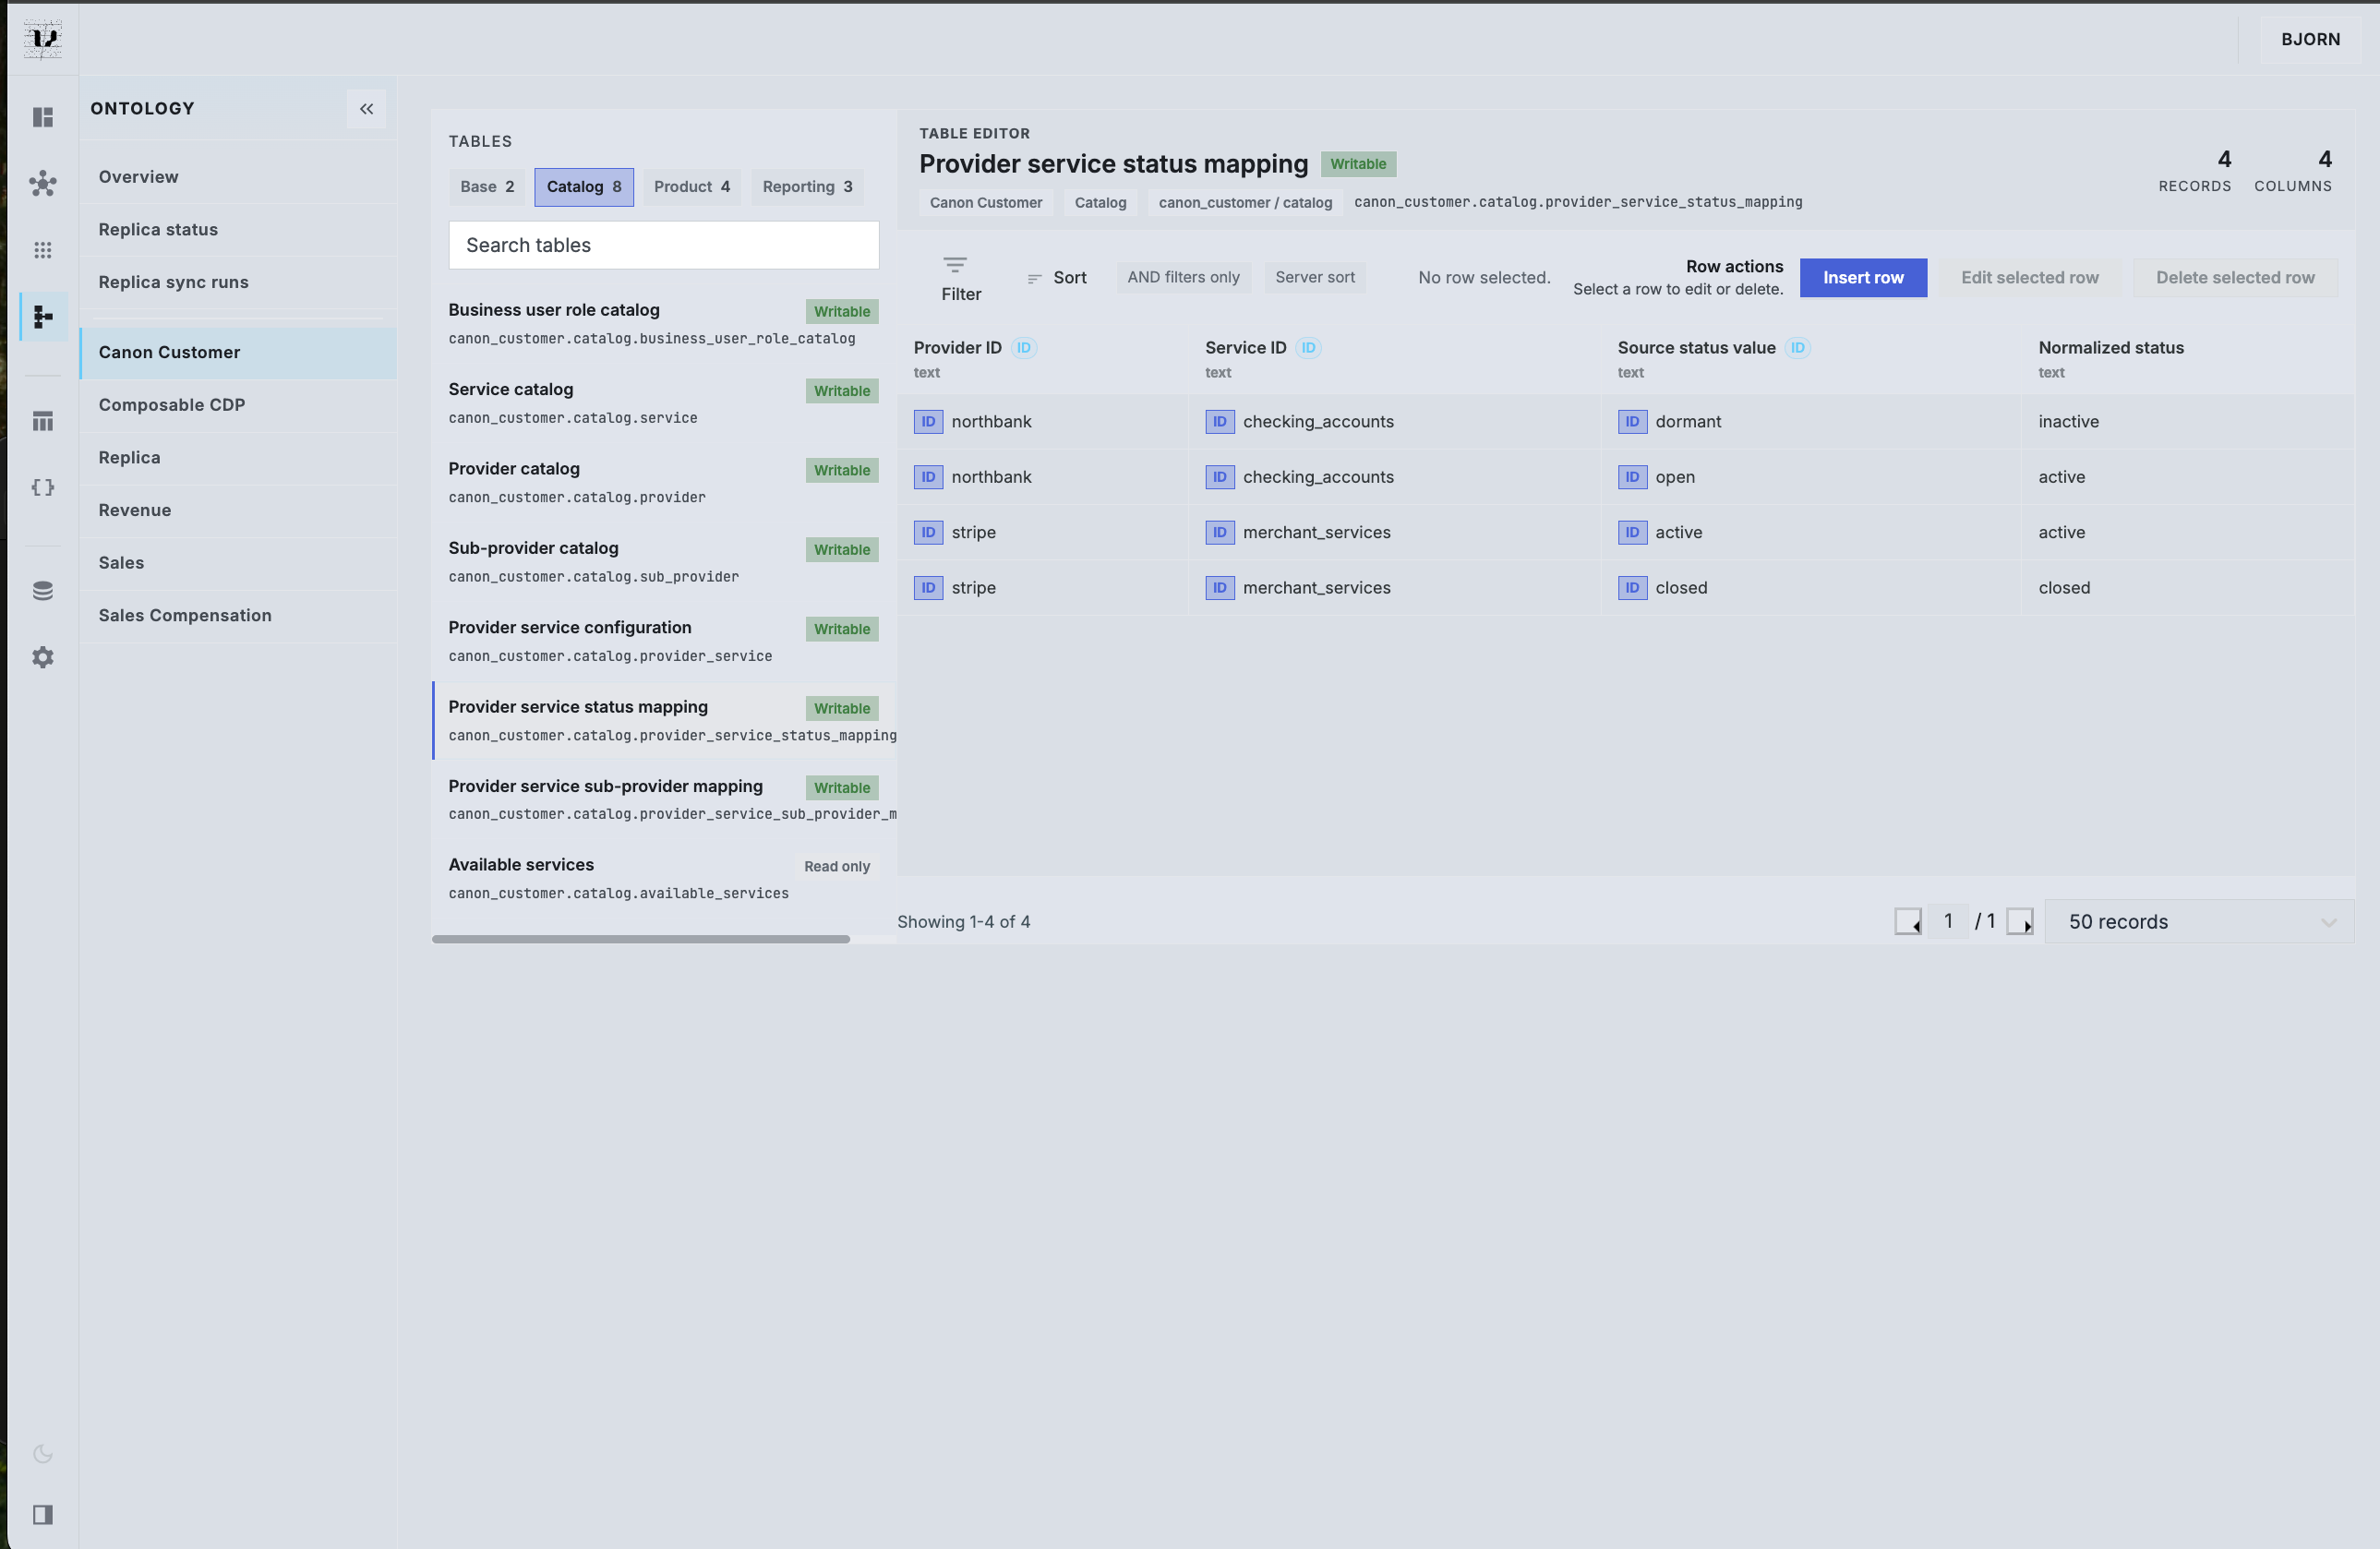Toggle the AND filters only option
Image resolution: width=2380 pixels, height=1549 pixels.
coord(1183,277)
